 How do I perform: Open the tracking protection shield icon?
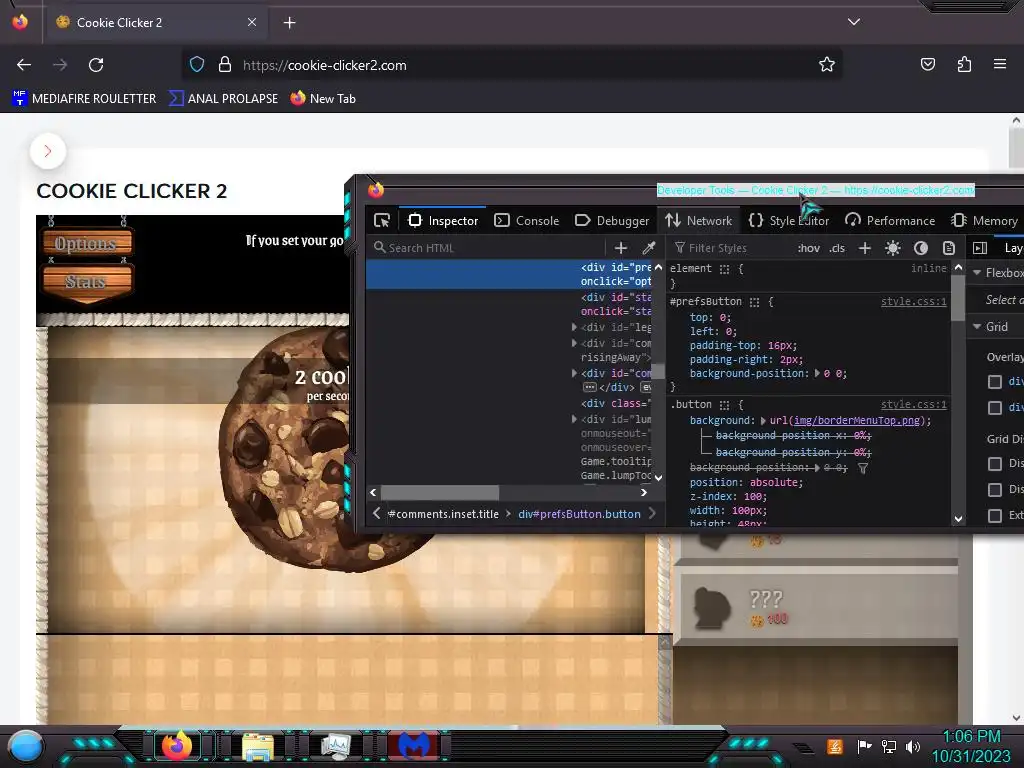pos(197,65)
